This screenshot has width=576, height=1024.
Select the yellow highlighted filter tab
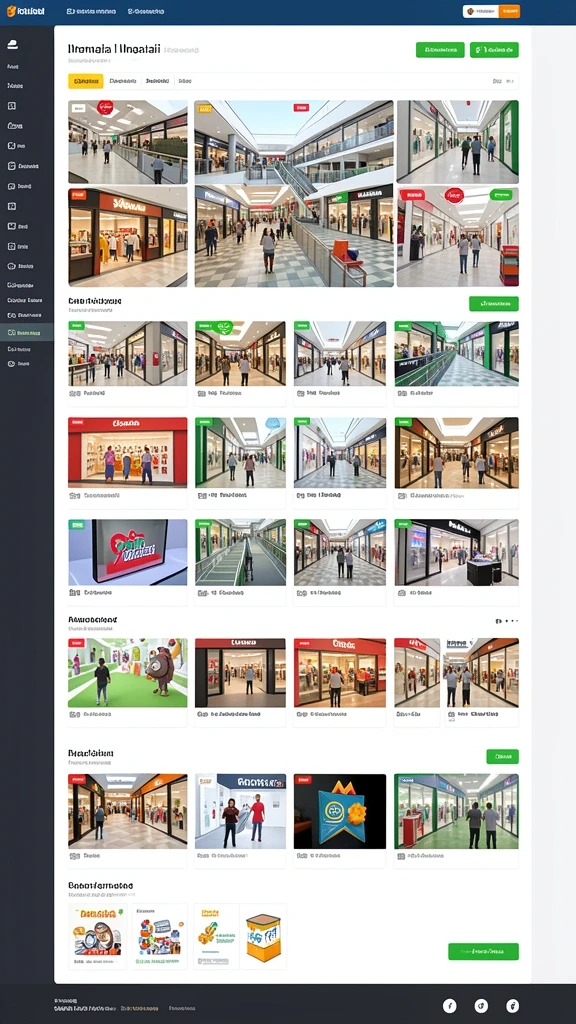click(x=86, y=81)
